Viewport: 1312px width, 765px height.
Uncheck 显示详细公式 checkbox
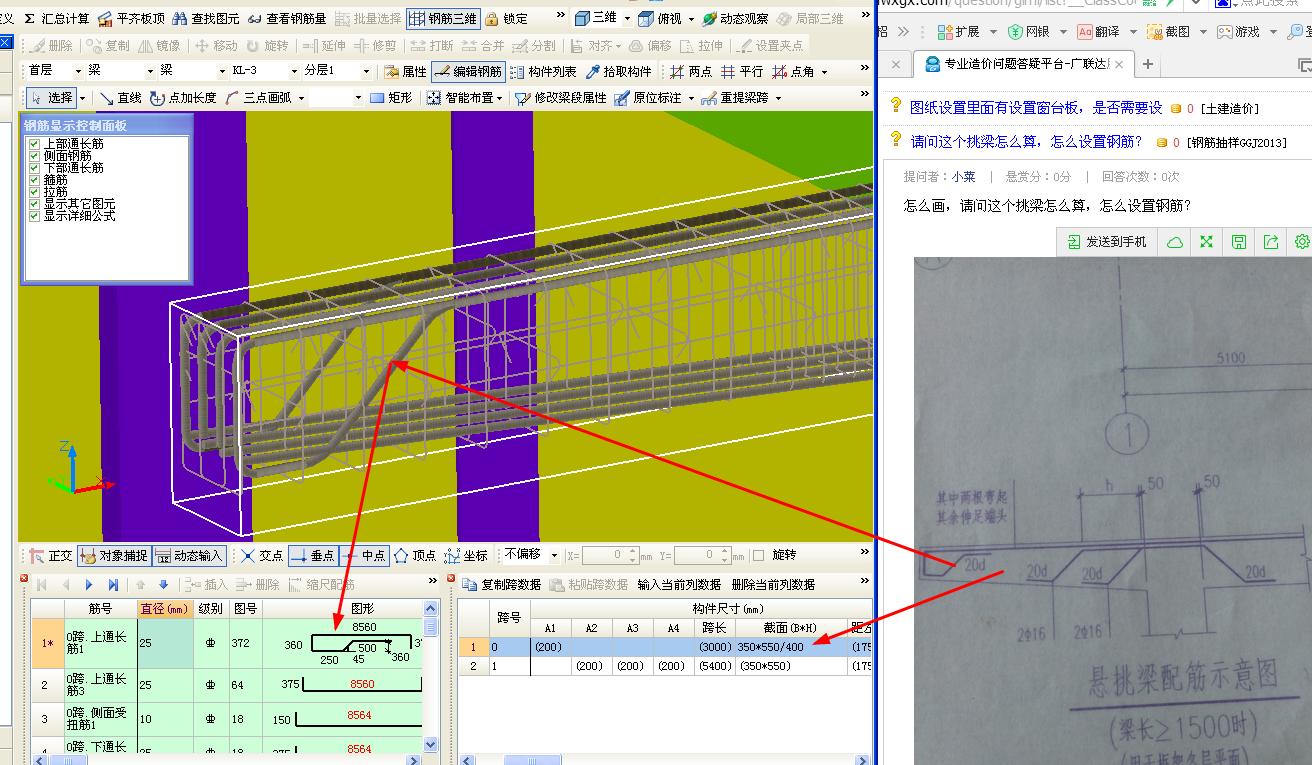click(x=35, y=216)
